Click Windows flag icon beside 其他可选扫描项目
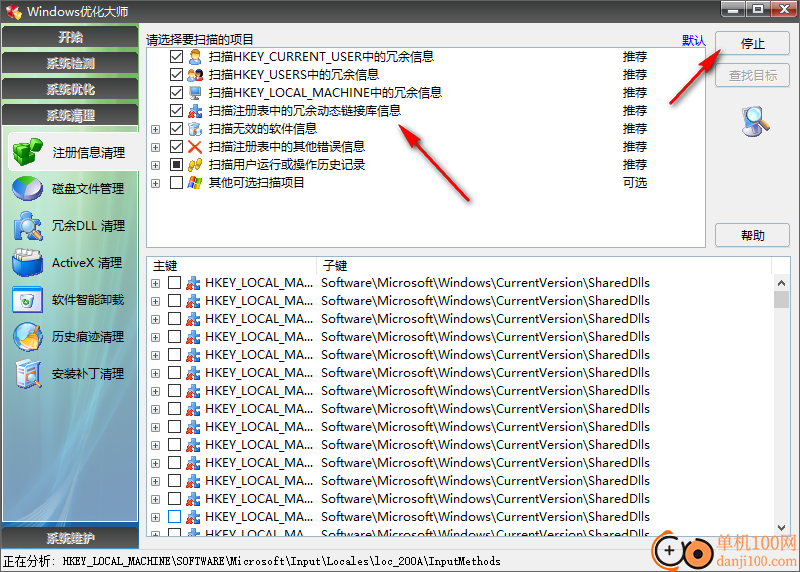800x572 pixels. click(x=195, y=183)
